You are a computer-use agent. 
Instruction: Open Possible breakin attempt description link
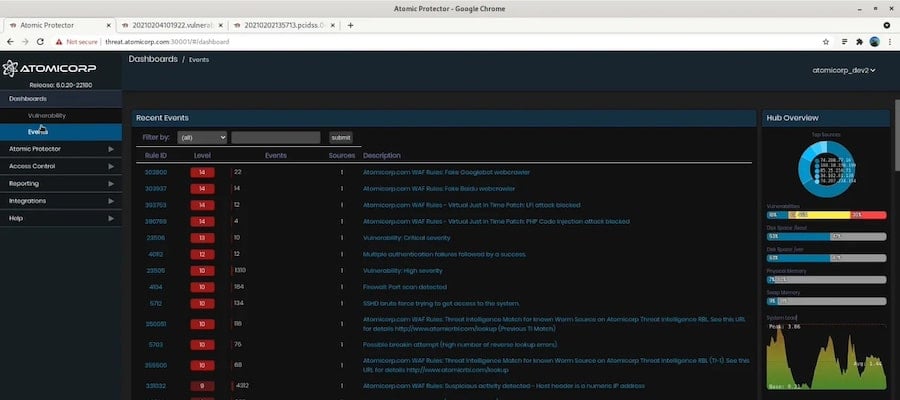[x=460, y=345]
